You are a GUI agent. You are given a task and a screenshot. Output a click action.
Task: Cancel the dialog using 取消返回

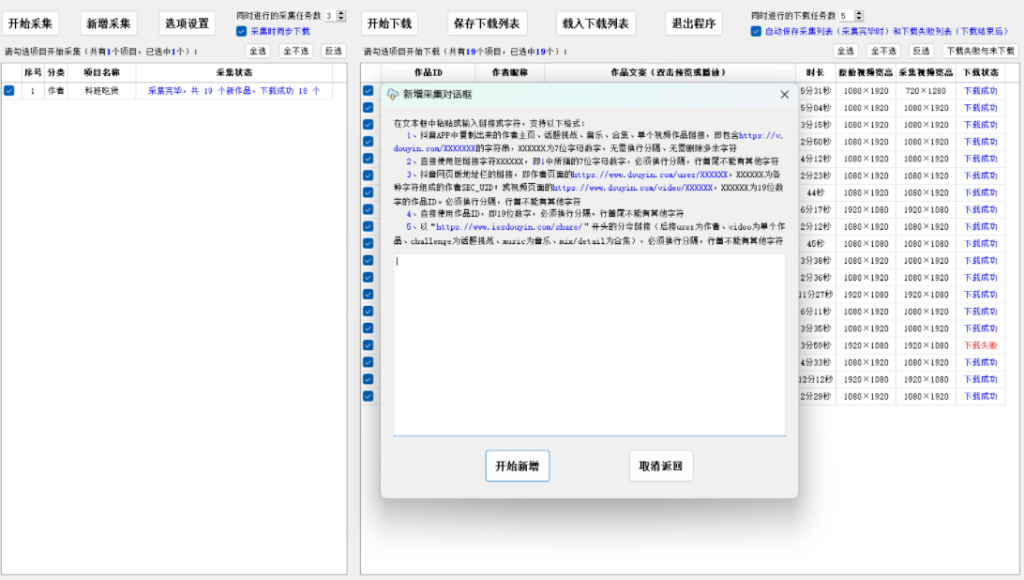(661, 466)
